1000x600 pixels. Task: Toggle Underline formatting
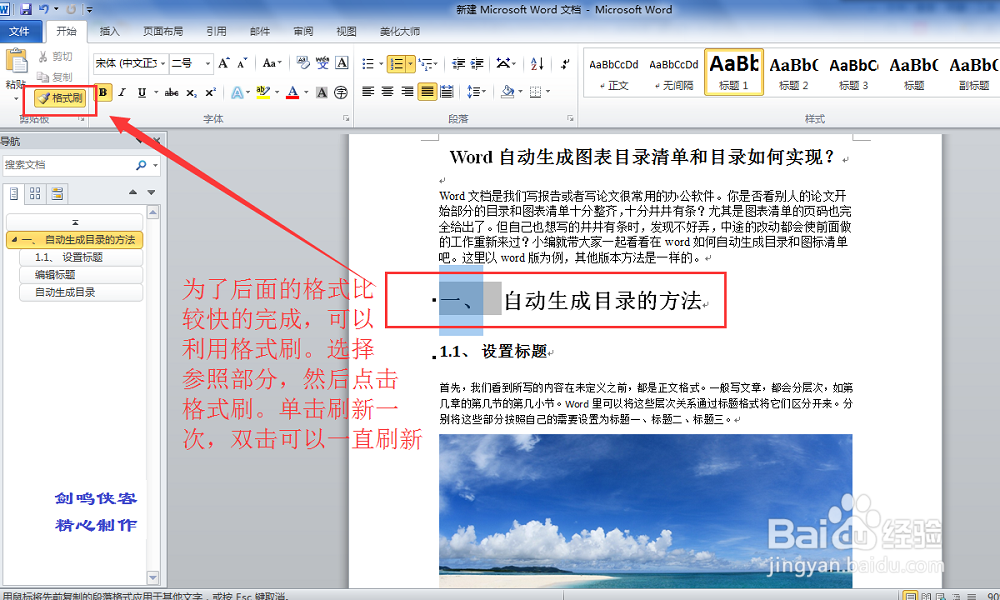click(142, 92)
